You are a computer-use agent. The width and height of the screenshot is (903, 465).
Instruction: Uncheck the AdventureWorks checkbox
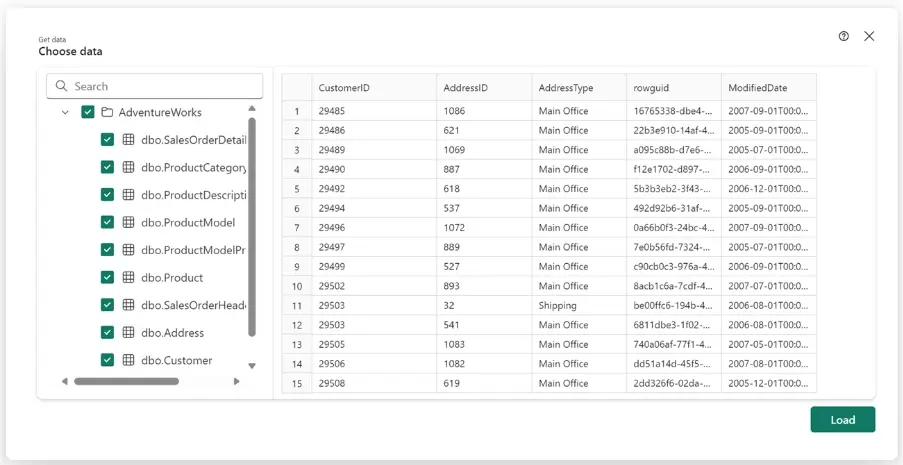tap(88, 112)
